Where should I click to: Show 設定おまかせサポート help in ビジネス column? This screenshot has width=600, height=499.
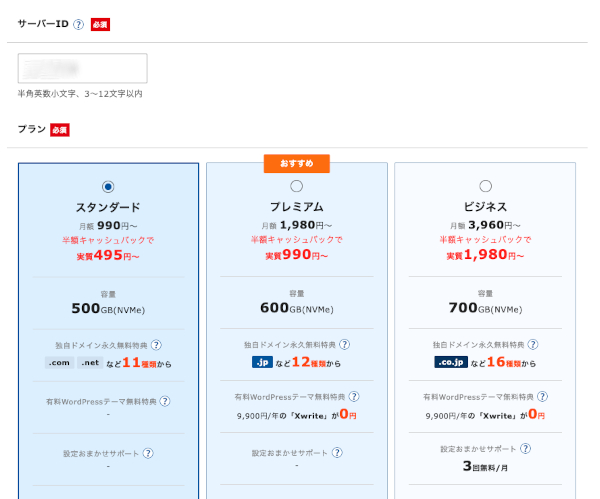(x=525, y=448)
